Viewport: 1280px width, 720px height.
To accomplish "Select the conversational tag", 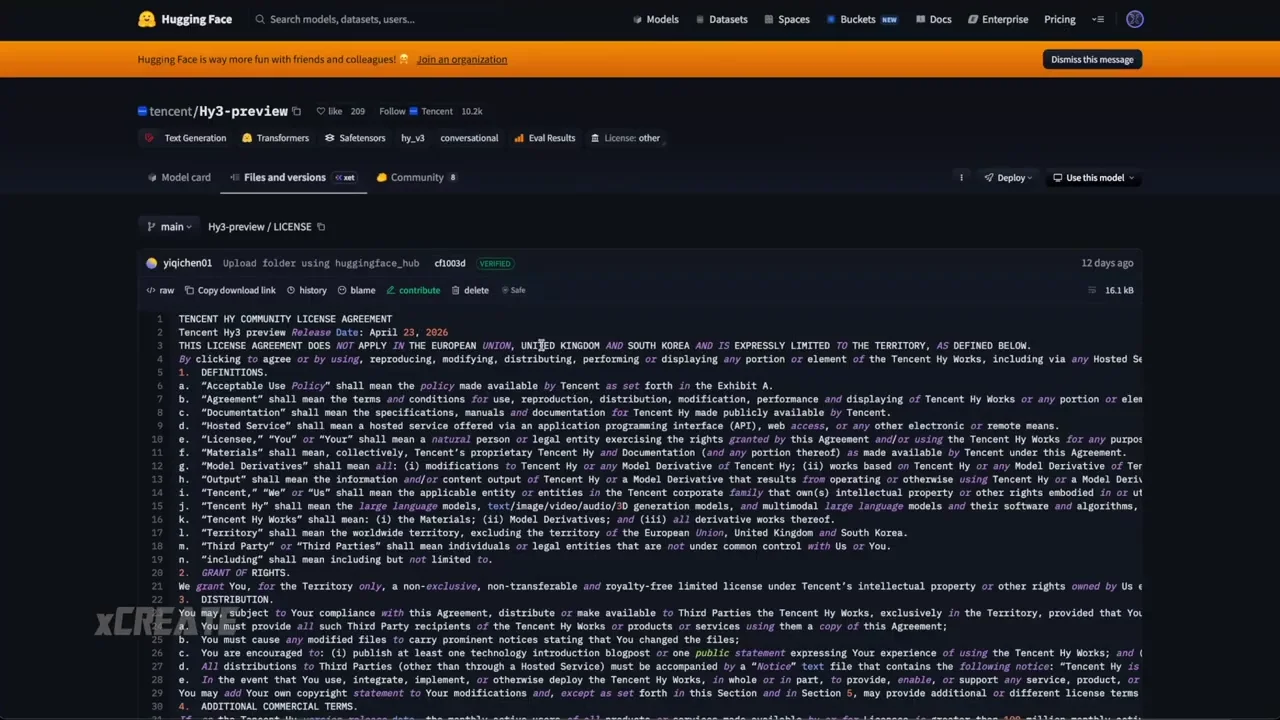I will (469, 138).
